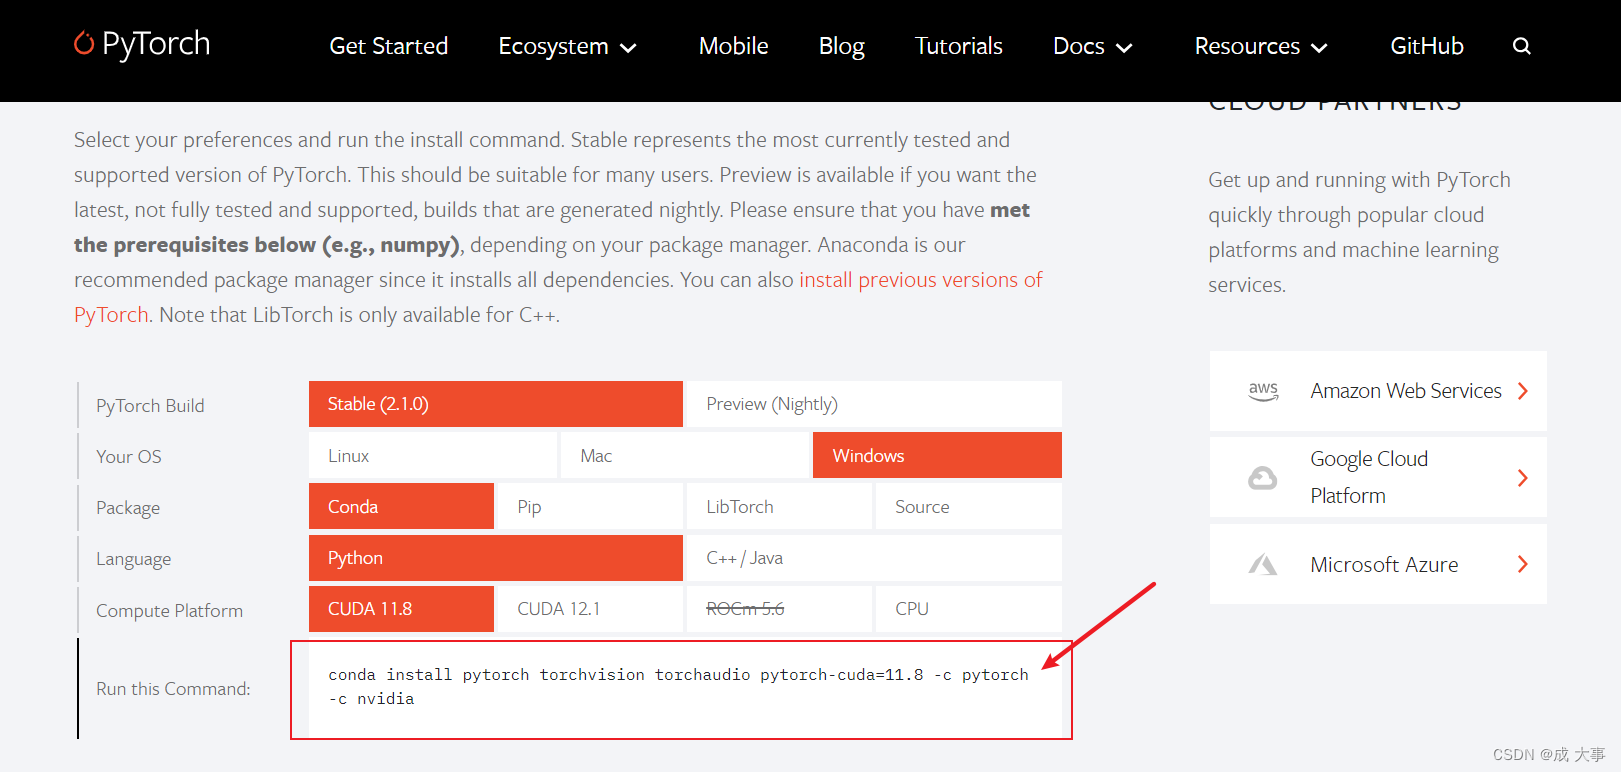Open Get Started in navigation

tap(388, 47)
